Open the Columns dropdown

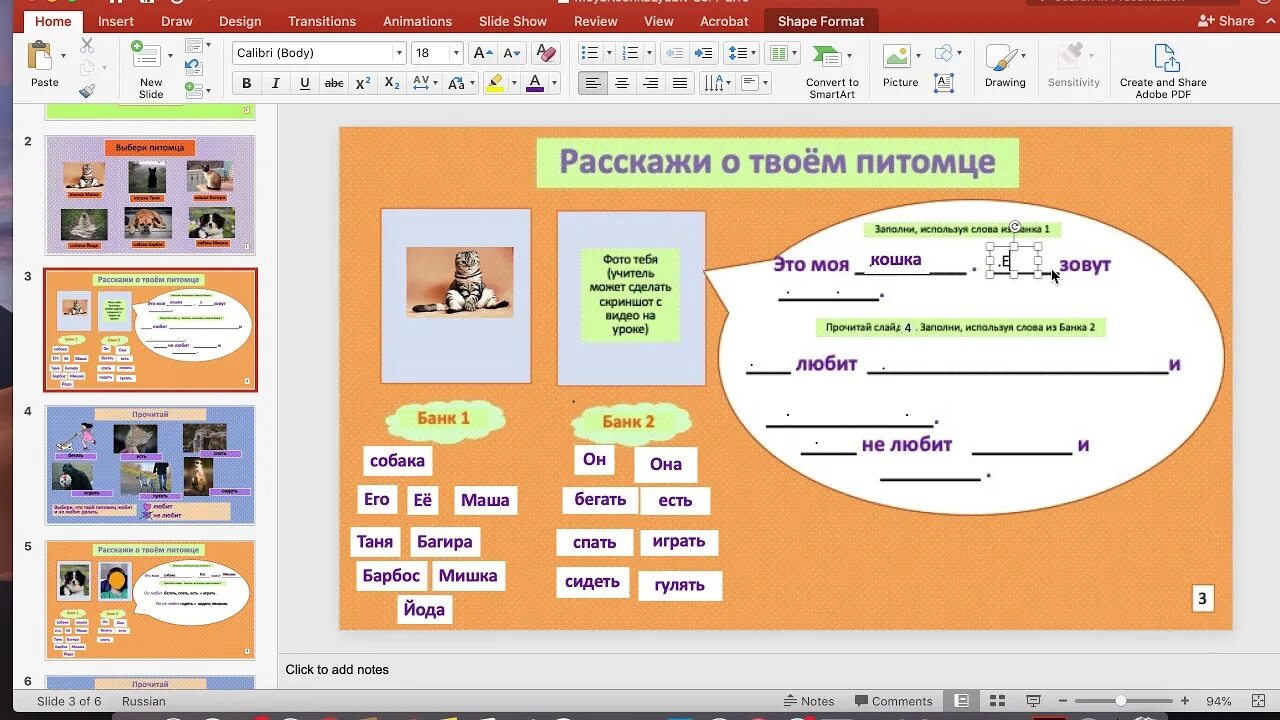coord(783,53)
